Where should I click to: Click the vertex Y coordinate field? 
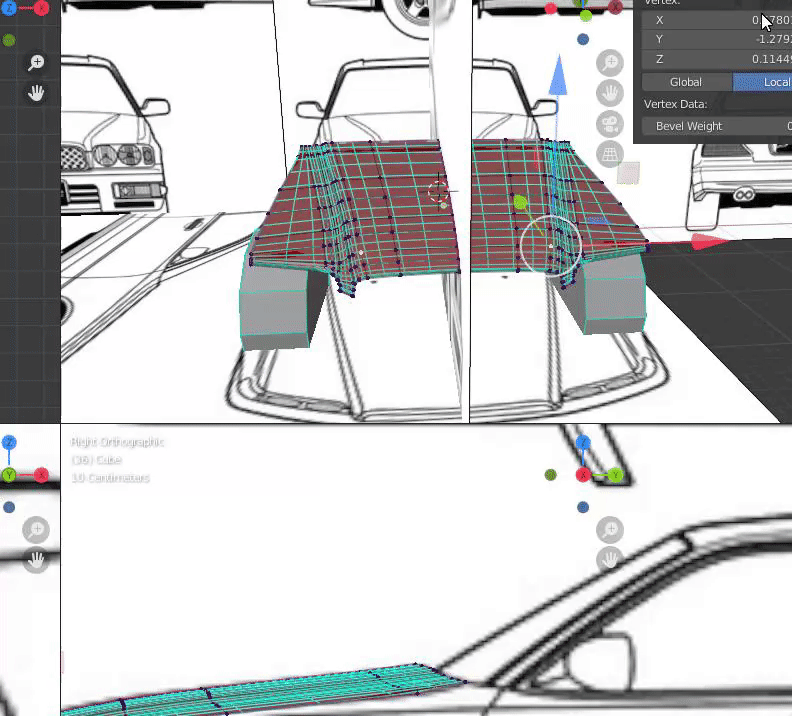click(716, 39)
